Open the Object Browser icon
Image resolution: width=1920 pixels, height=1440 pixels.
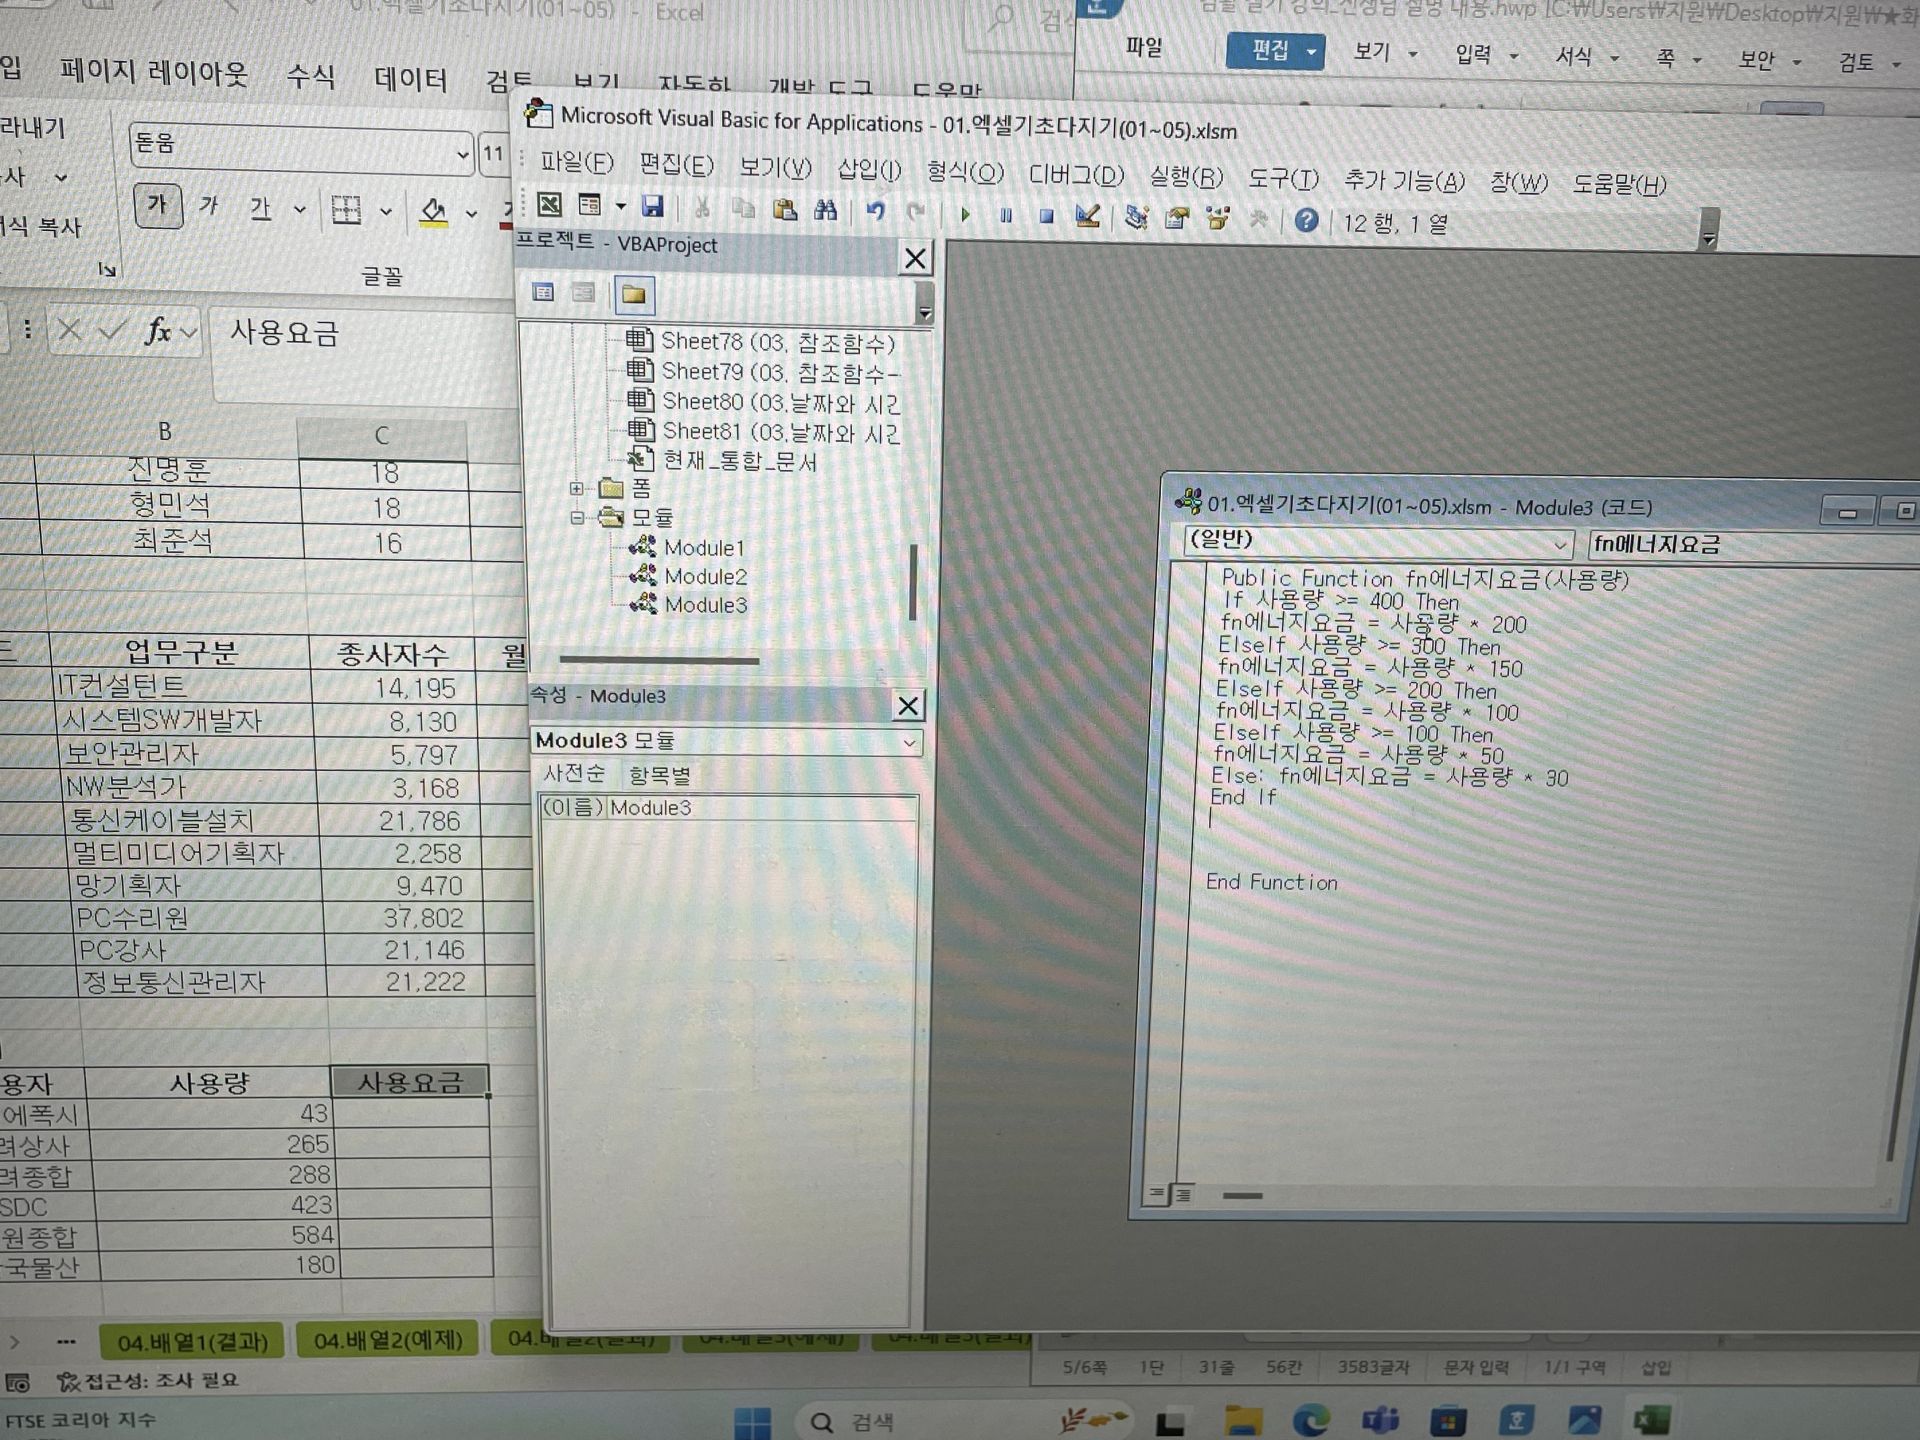[1218, 218]
